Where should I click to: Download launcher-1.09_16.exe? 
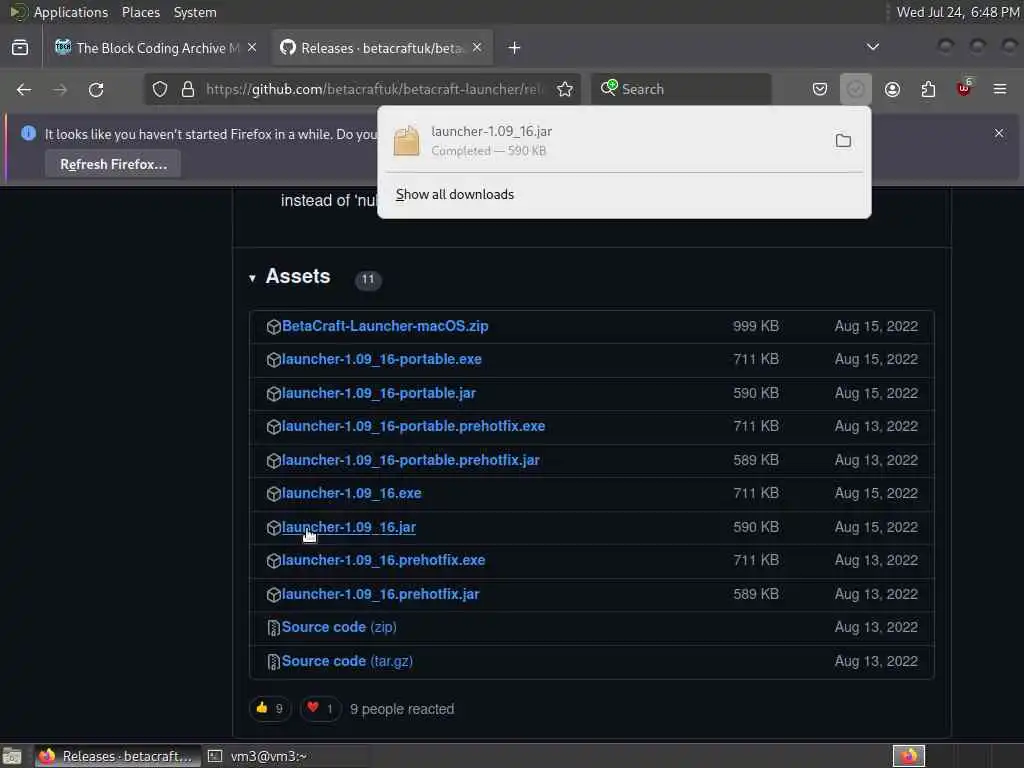(351, 493)
